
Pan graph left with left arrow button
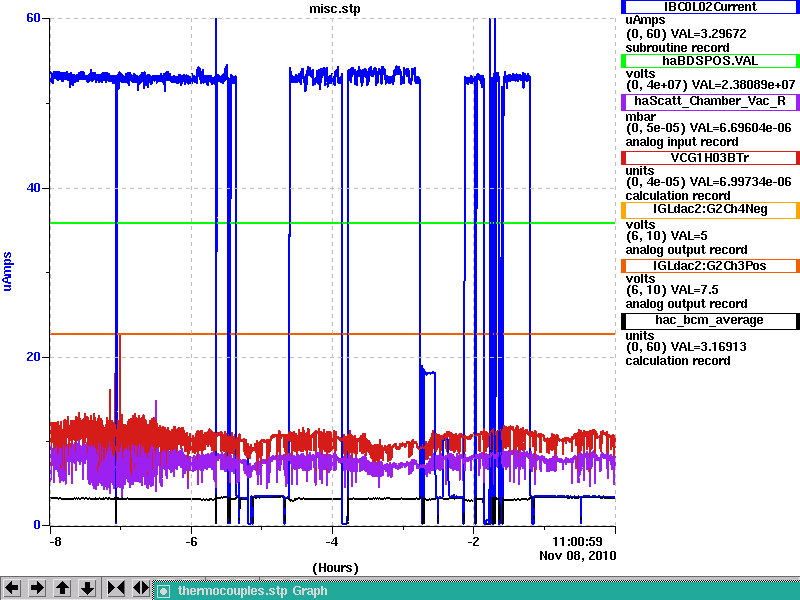click(x=12, y=588)
